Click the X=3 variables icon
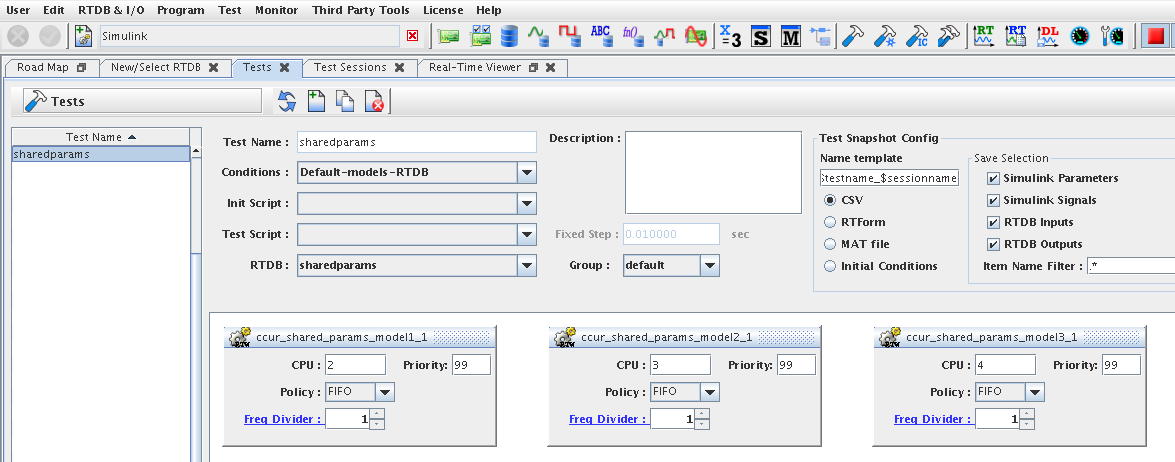Screen dimensions: 1175x462 tap(730, 36)
